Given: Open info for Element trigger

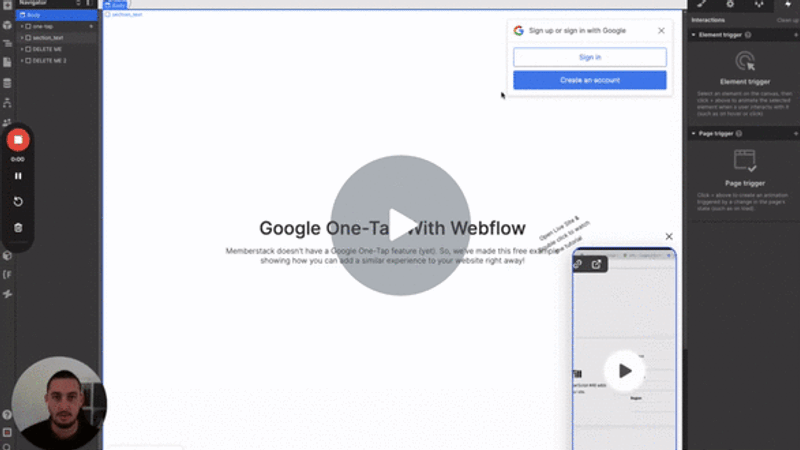Looking at the screenshot, I should (748, 35).
